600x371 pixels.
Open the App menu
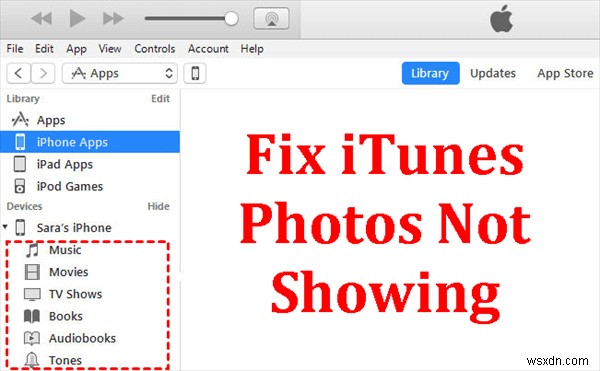[77, 49]
